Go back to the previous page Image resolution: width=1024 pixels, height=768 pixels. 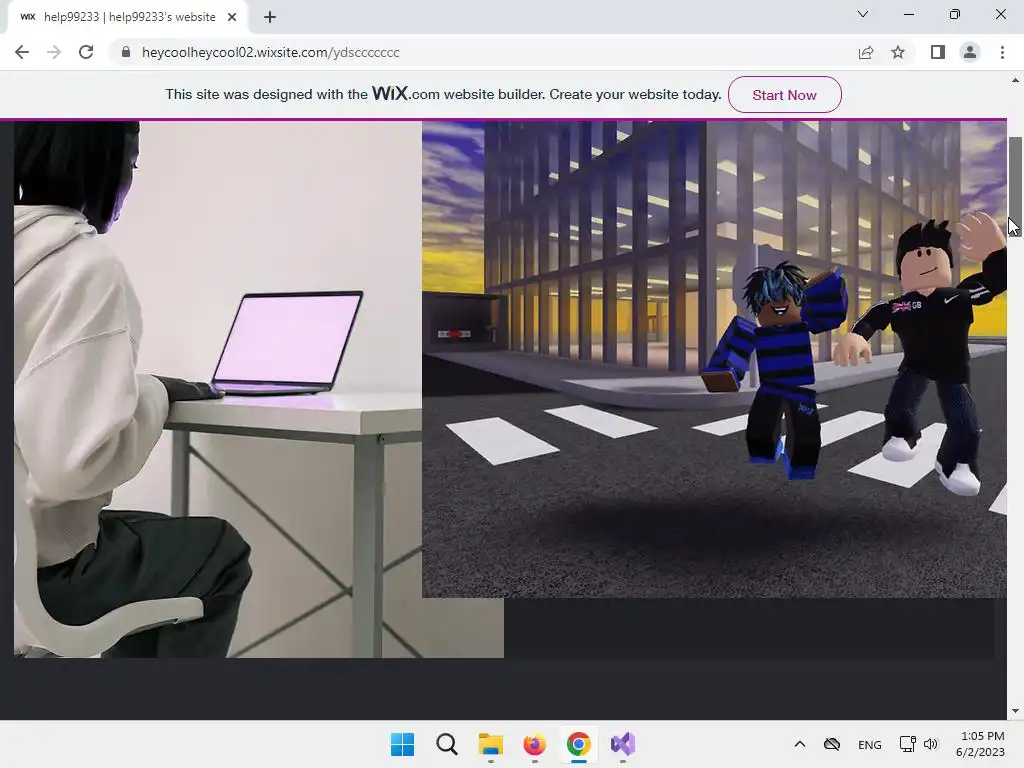point(22,52)
